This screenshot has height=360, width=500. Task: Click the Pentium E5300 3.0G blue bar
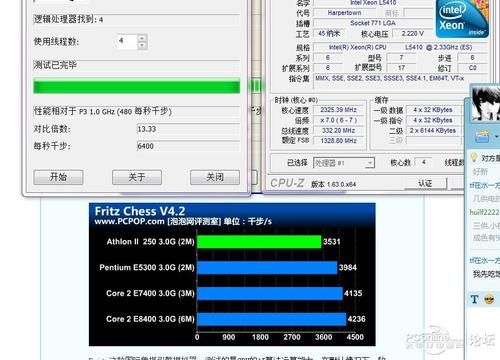tap(267, 268)
